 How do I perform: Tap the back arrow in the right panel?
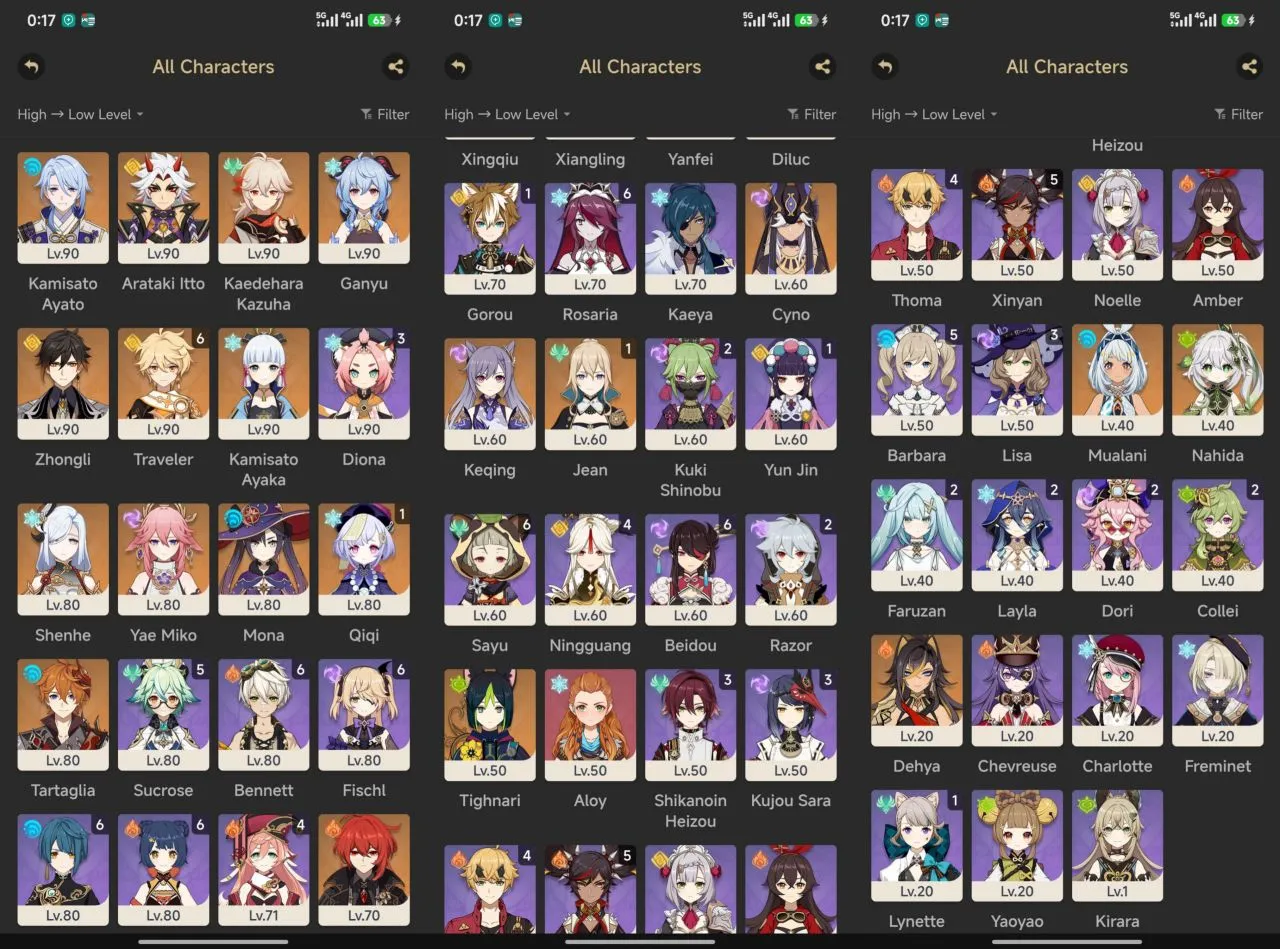point(885,67)
